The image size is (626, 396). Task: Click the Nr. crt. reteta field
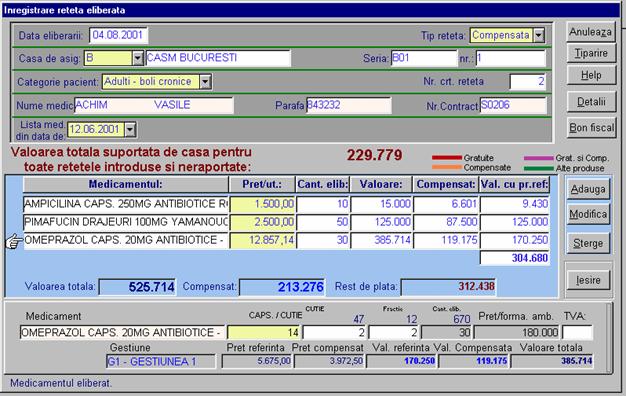pos(527,82)
